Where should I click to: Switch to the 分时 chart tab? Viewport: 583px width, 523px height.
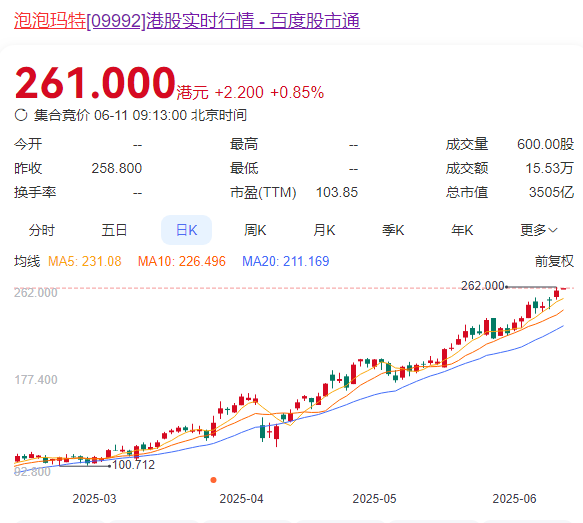click(42, 230)
